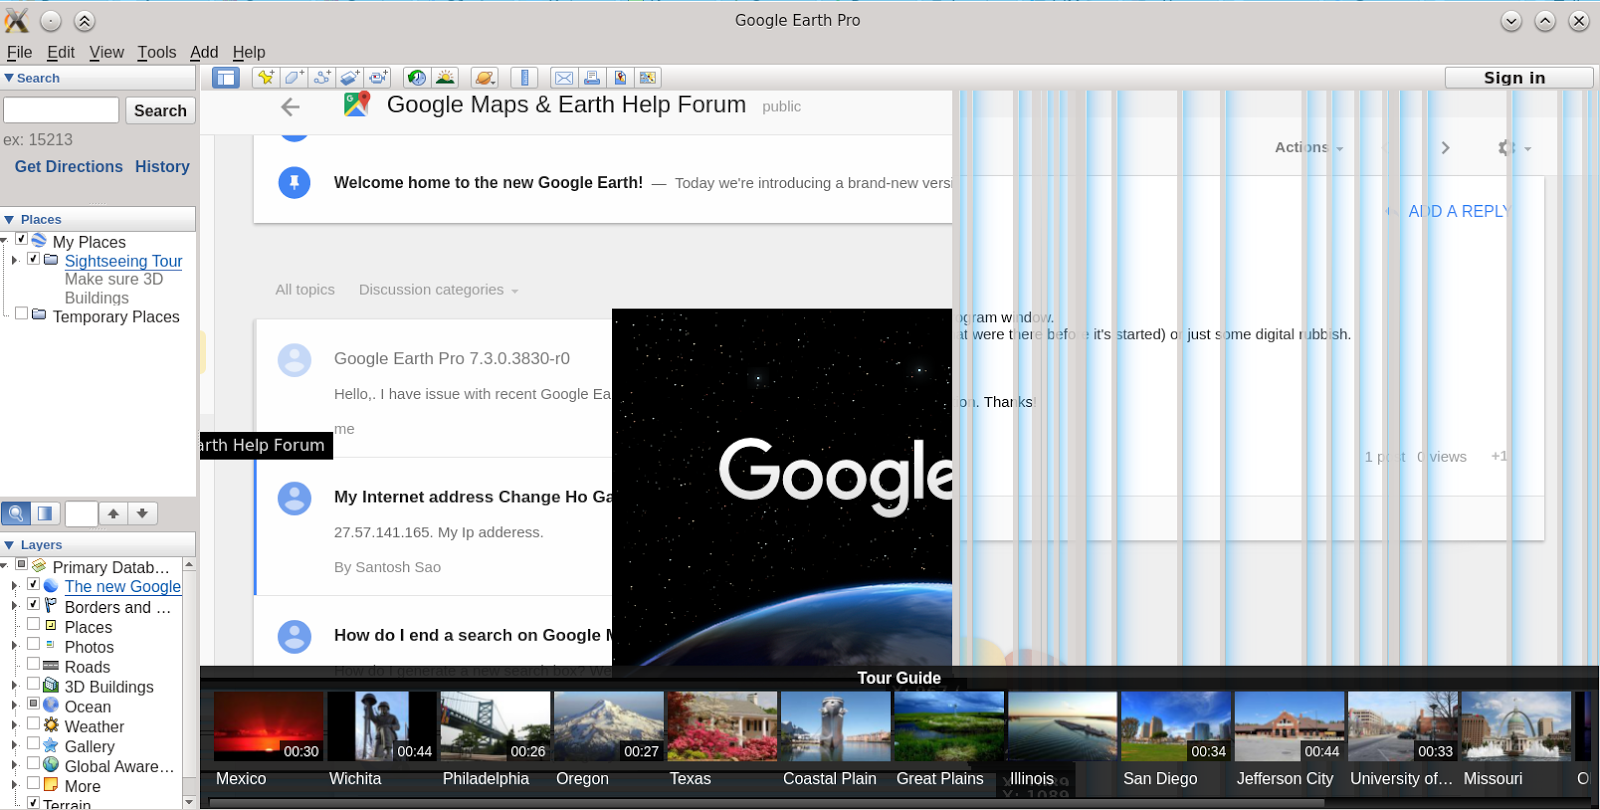Click the 3D Buildings layer icon
1600x810 pixels.
[51, 686]
